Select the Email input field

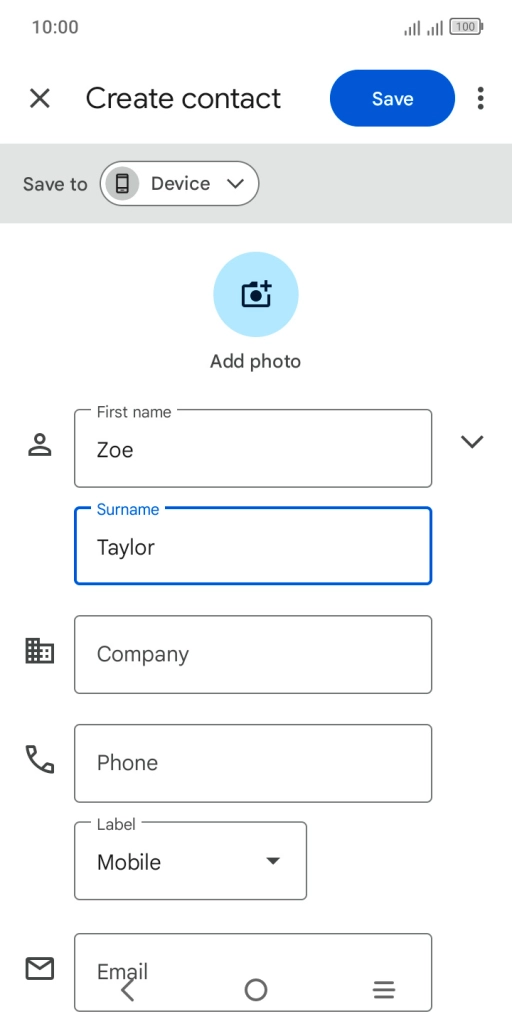coord(253,972)
